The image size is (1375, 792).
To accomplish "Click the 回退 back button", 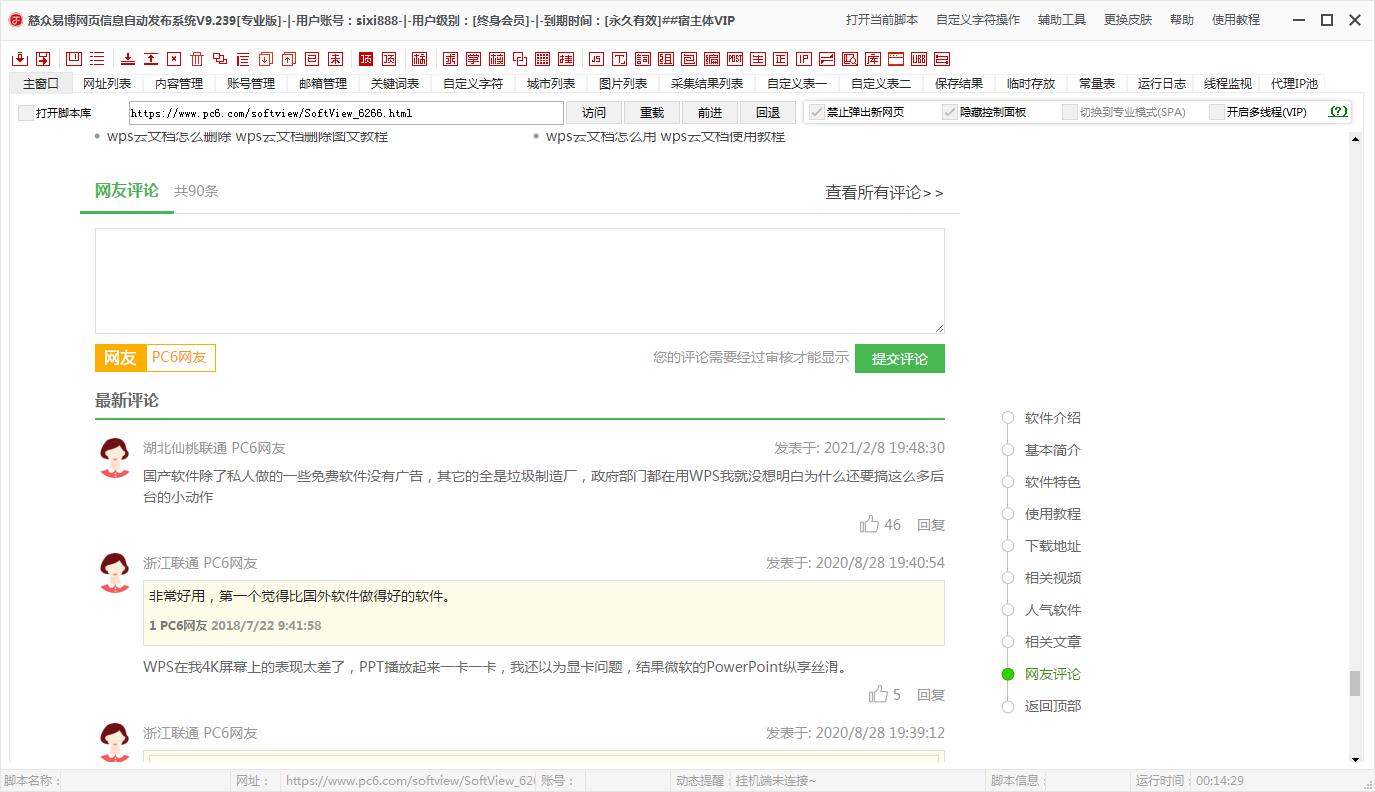I will pyautogui.click(x=768, y=112).
